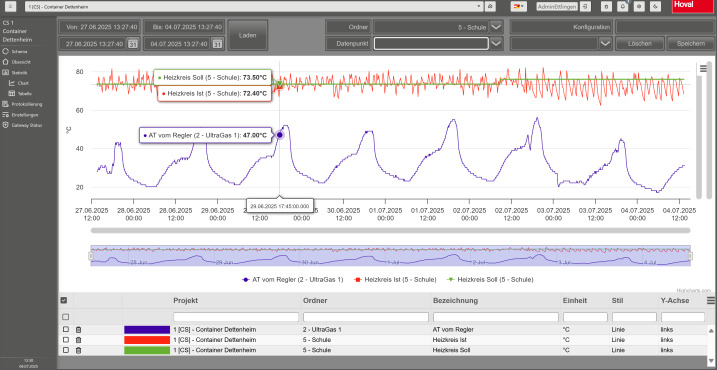The height and width of the screenshot is (370, 717).
Task: Click the left handle of chart navigator
Action: pos(91,256)
